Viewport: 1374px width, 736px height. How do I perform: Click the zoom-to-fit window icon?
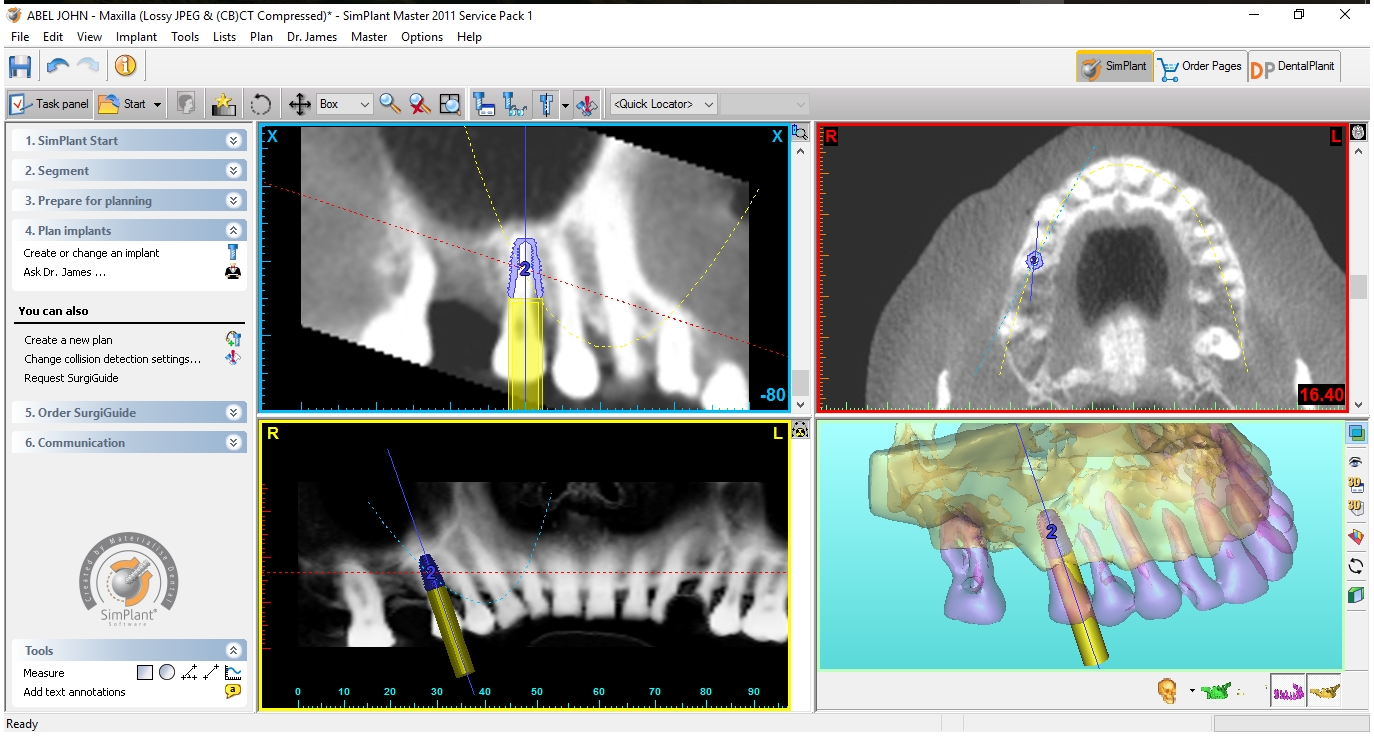click(450, 104)
